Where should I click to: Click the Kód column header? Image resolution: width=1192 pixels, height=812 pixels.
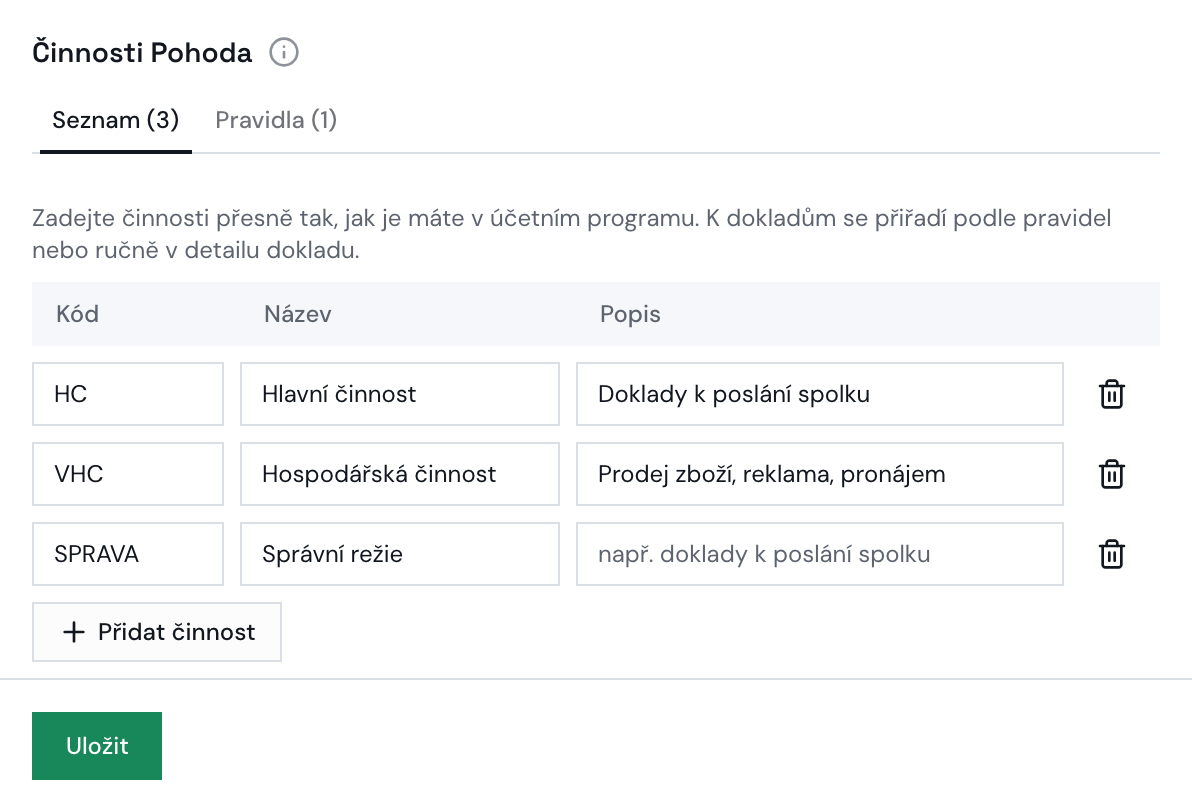pos(78,314)
